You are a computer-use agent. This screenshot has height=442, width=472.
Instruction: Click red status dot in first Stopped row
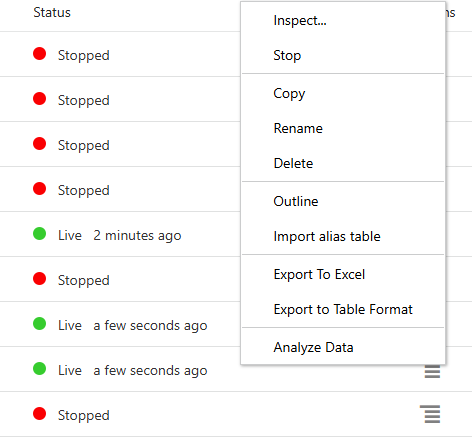pyautogui.click(x=39, y=54)
